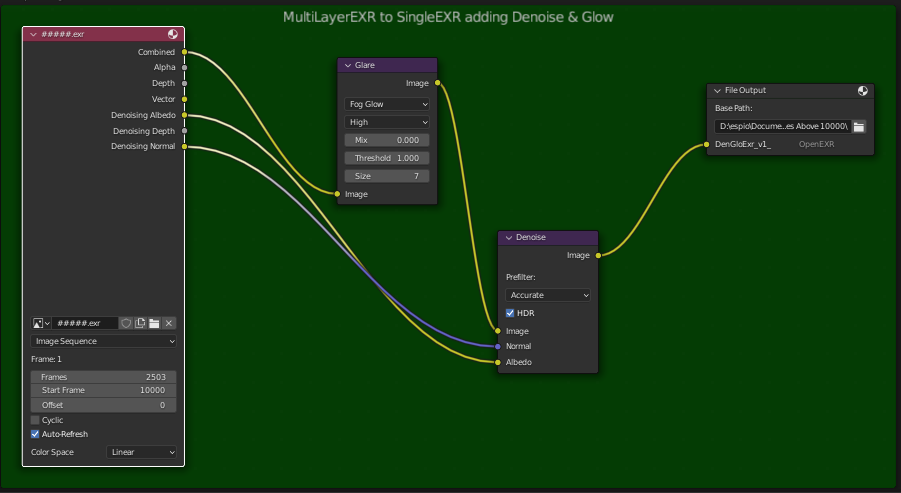Viewport: 901px width, 493px height.
Task: Click the new image copy icon
Action: tap(140, 323)
